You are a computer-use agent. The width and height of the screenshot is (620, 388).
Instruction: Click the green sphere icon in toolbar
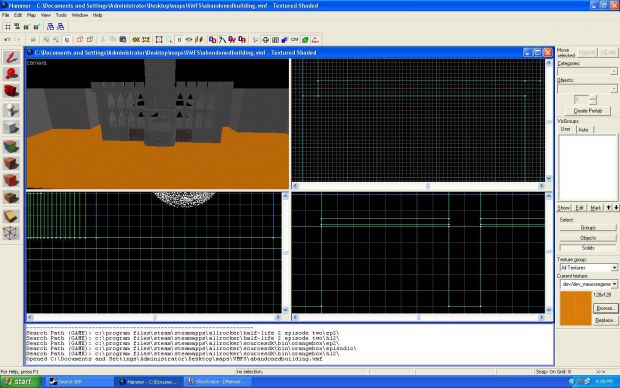(x=305, y=40)
